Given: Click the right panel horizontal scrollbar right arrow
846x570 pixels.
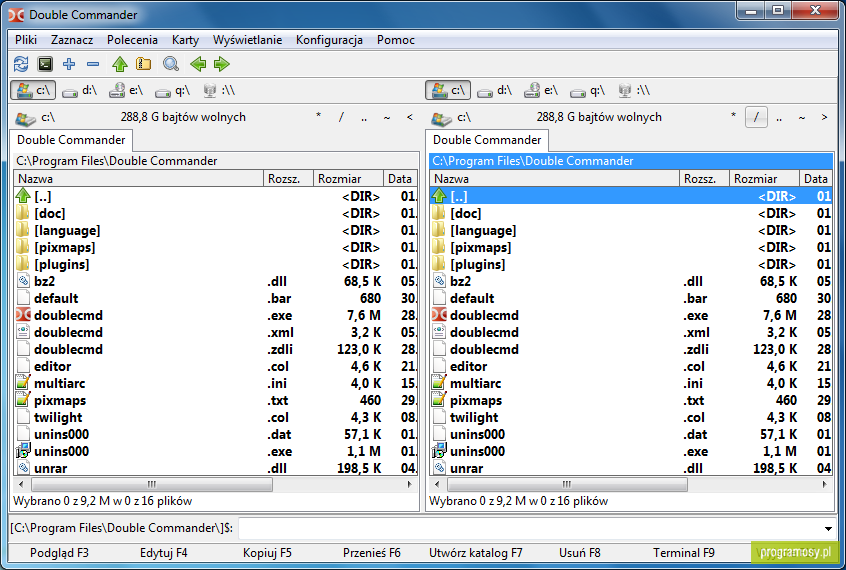Looking at the screenshot, I should click(824, 484).
